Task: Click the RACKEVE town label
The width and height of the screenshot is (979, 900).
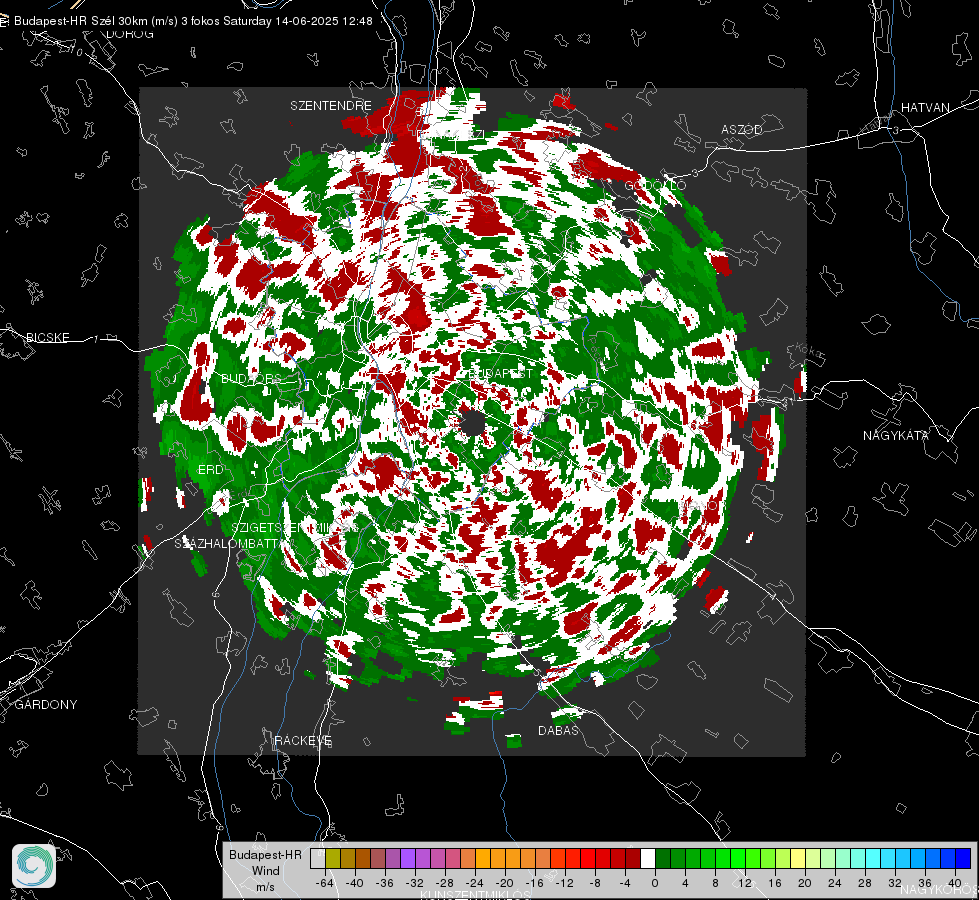Action: [x=303, y=741]
